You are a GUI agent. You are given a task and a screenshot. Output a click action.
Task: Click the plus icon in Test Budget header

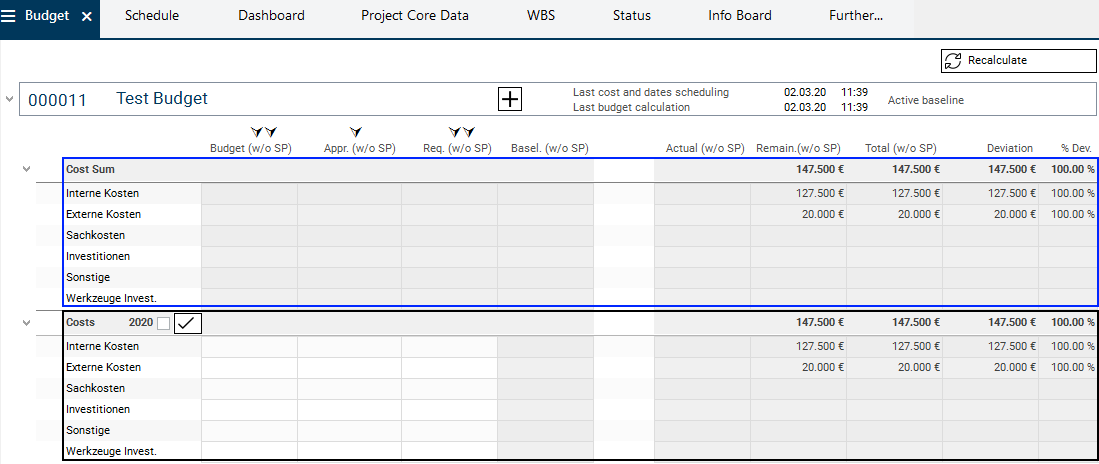pos(510,99)
